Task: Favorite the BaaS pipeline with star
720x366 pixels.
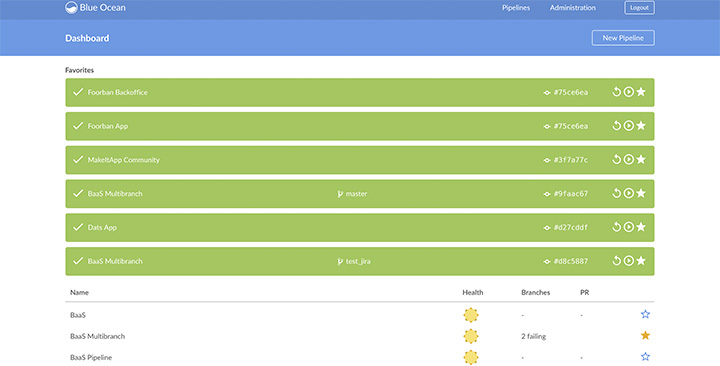Action: [x=645, y=314]
